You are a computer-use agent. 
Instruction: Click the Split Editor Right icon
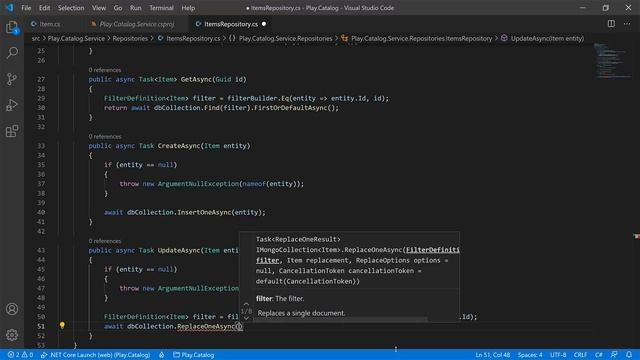(611, 24)
